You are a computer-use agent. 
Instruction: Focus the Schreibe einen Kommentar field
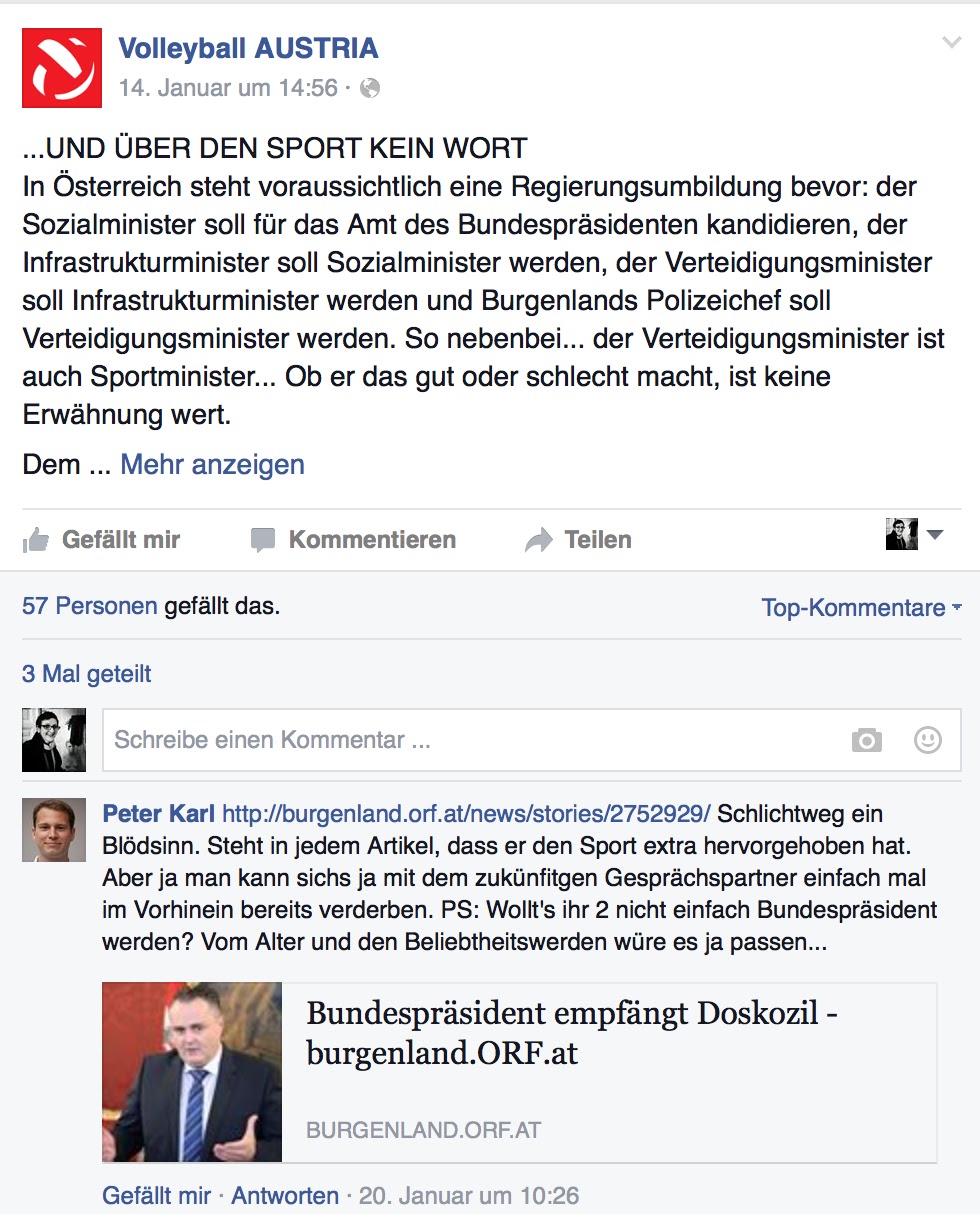(x=532, y=740)
